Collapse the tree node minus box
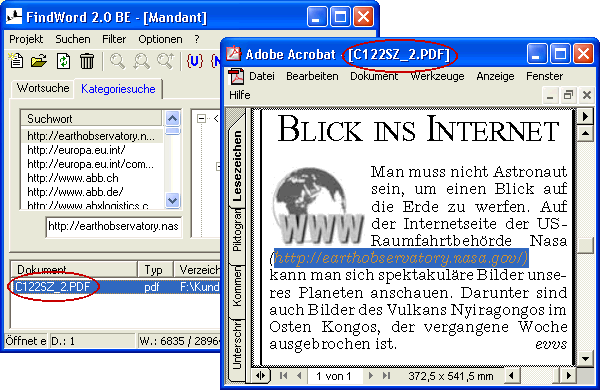 point(201,119)
